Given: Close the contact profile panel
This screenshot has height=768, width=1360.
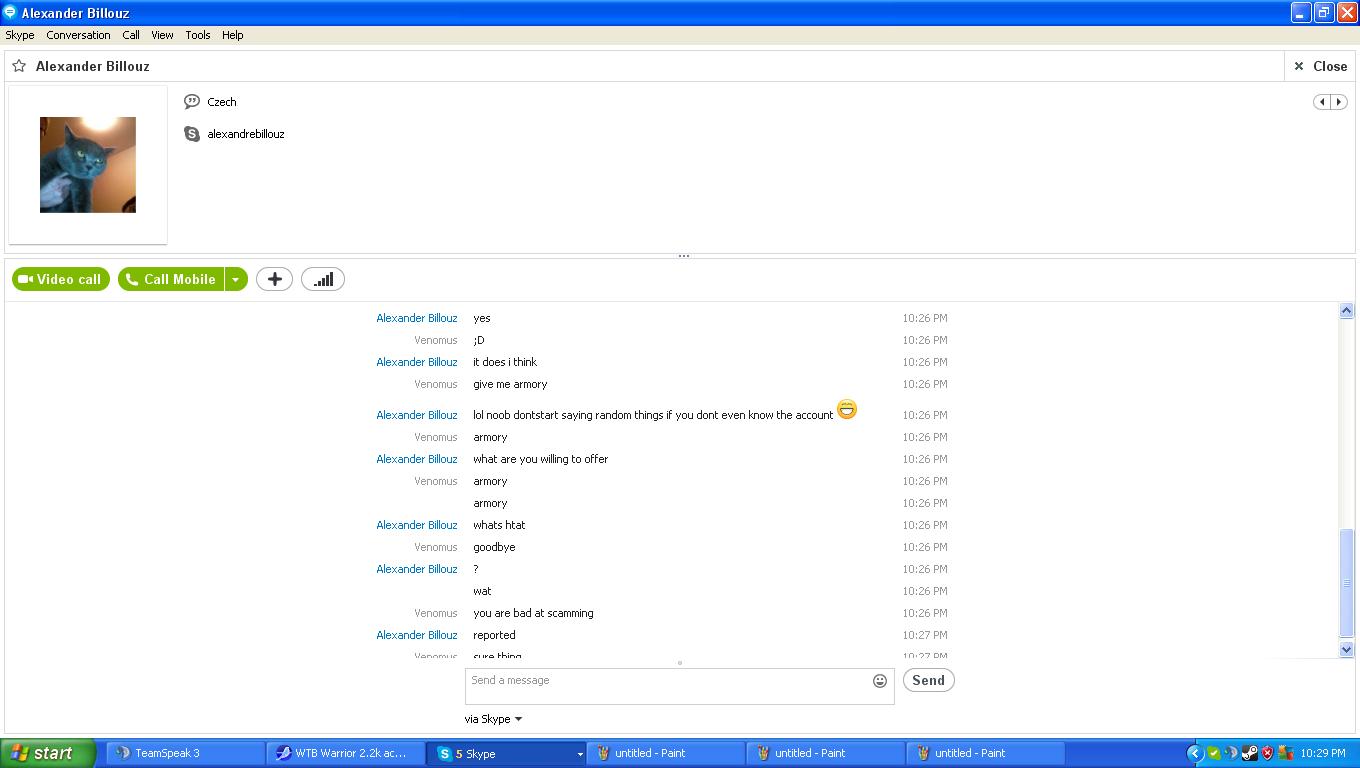Looking at the screenshot, I should 1320,66.
